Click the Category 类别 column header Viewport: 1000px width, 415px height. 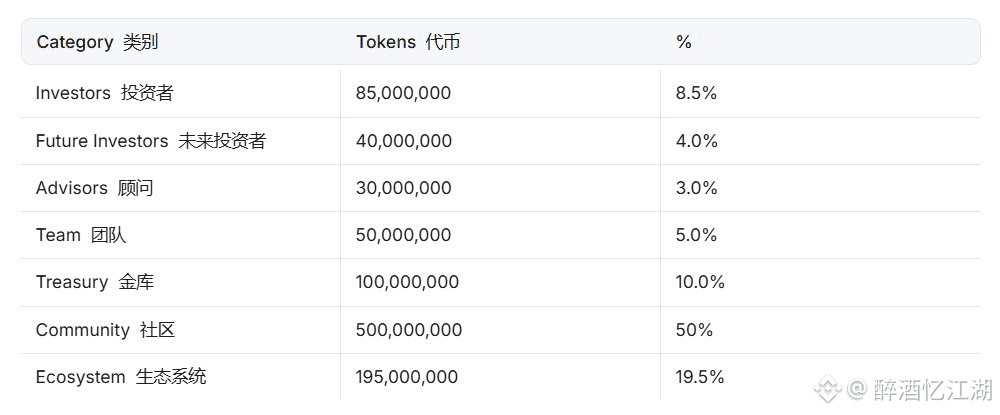pos(97,42)
